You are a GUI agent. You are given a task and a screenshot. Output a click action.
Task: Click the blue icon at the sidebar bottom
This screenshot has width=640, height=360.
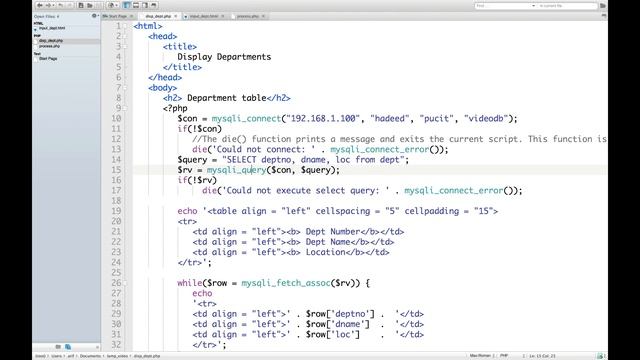[68, 347]
